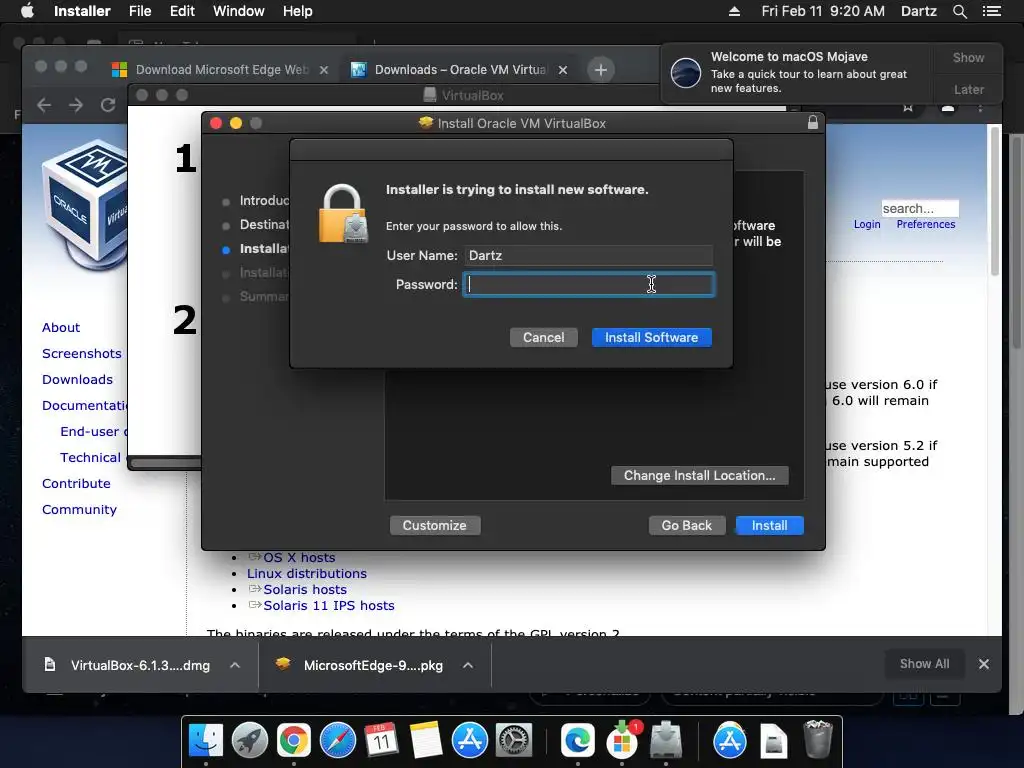Click the User Name field showing Dartz

(x=588, y=255)
